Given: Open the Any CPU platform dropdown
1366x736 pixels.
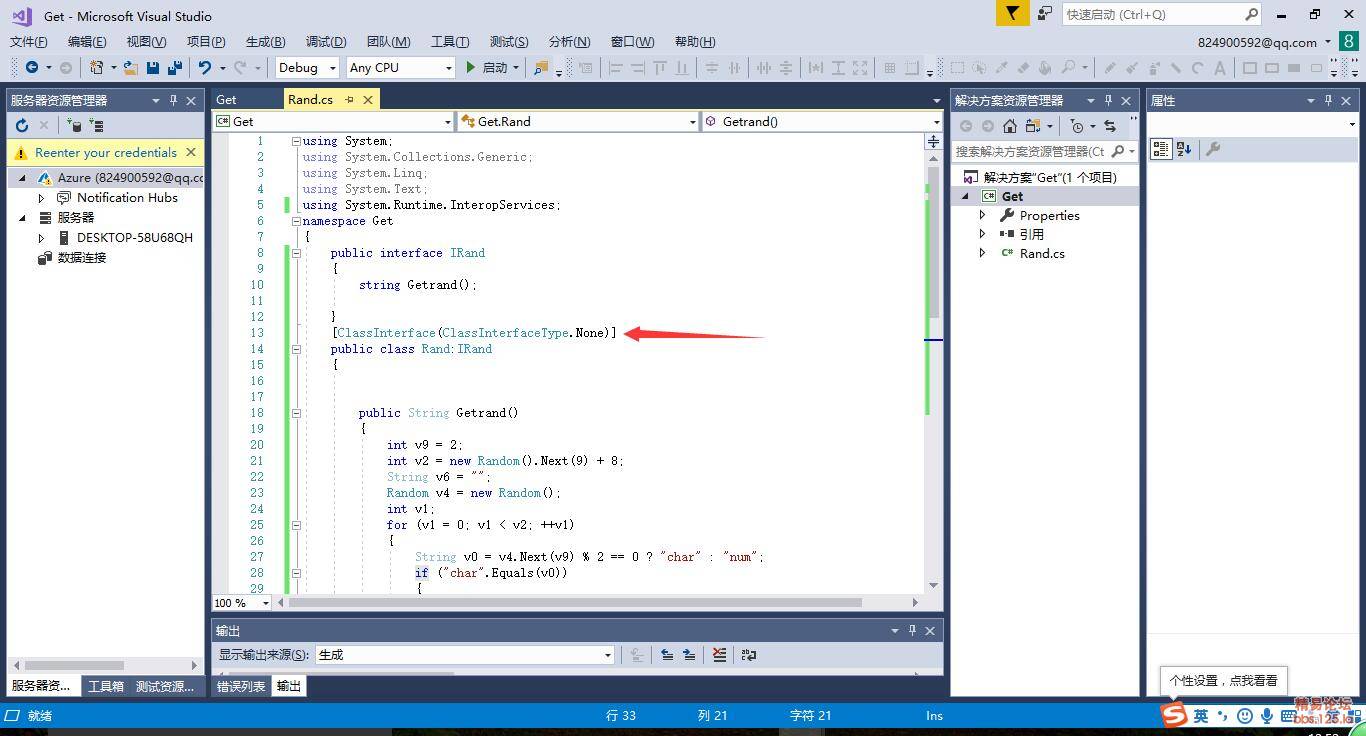Looking at the screenshot, I should pos(400,67).
